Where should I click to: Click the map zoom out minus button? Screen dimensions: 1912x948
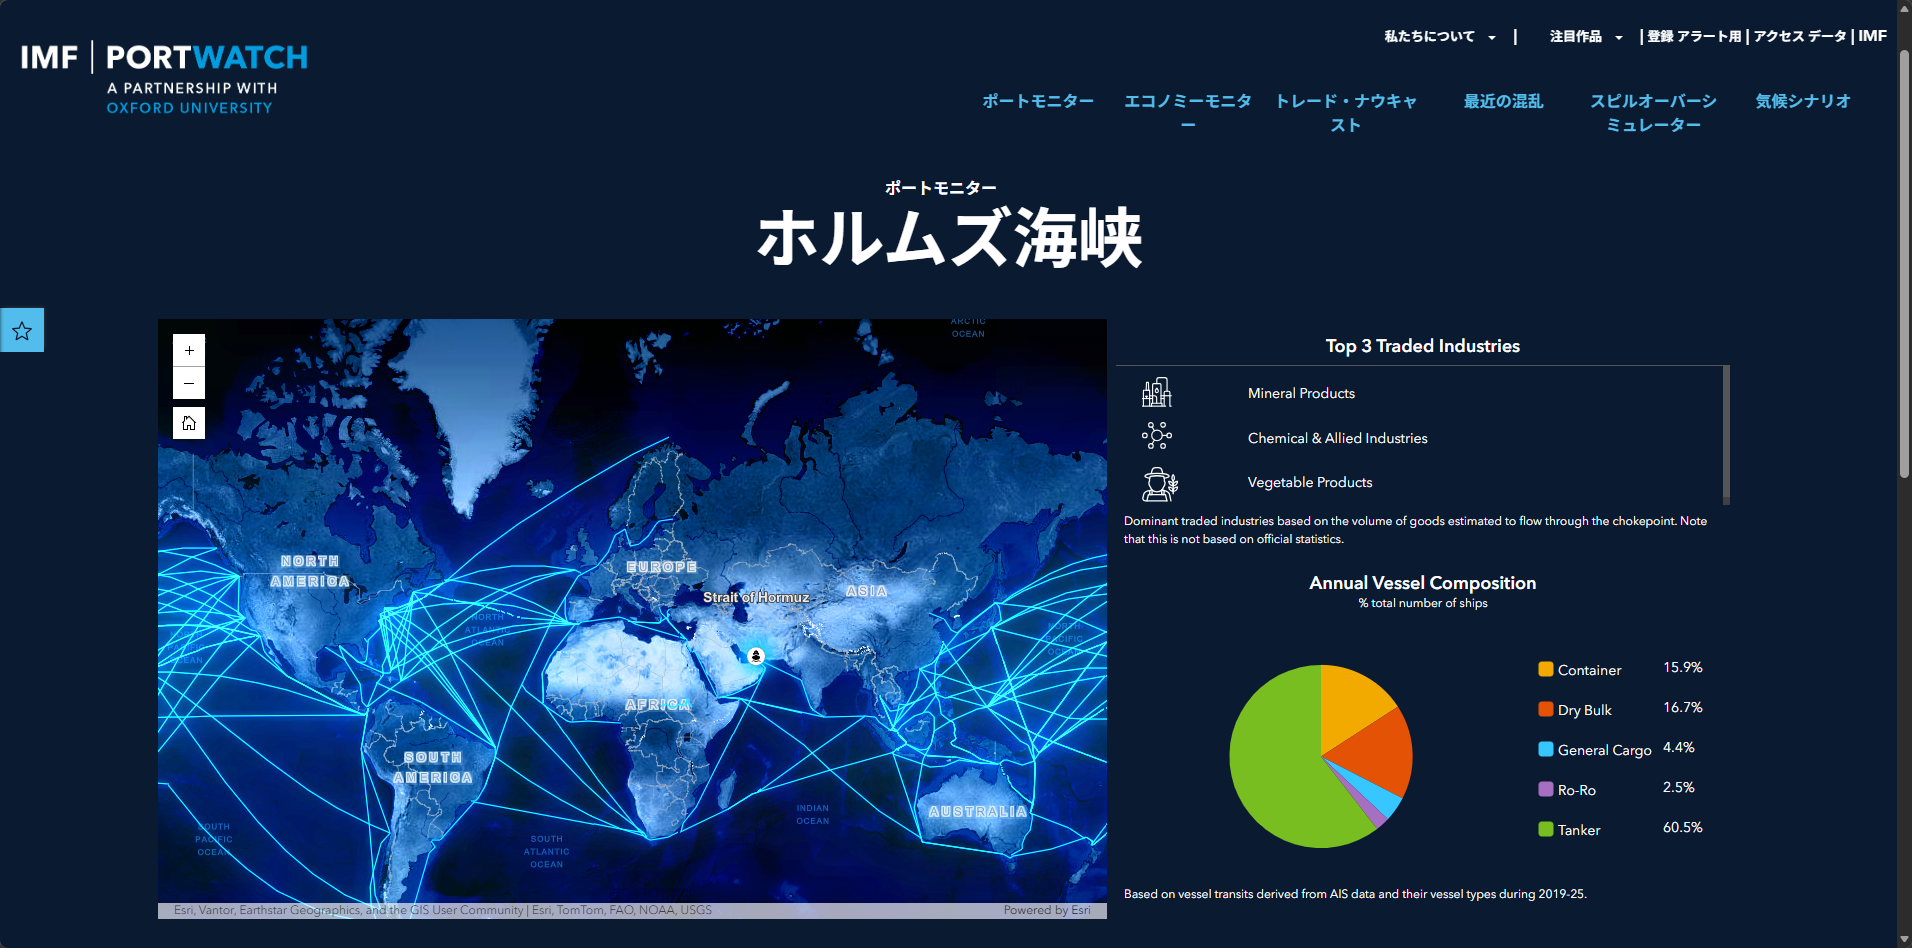tap(189, 383)
